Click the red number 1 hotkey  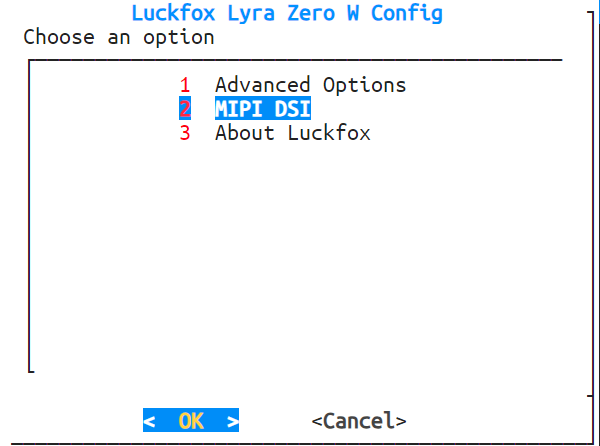(185, 85)
